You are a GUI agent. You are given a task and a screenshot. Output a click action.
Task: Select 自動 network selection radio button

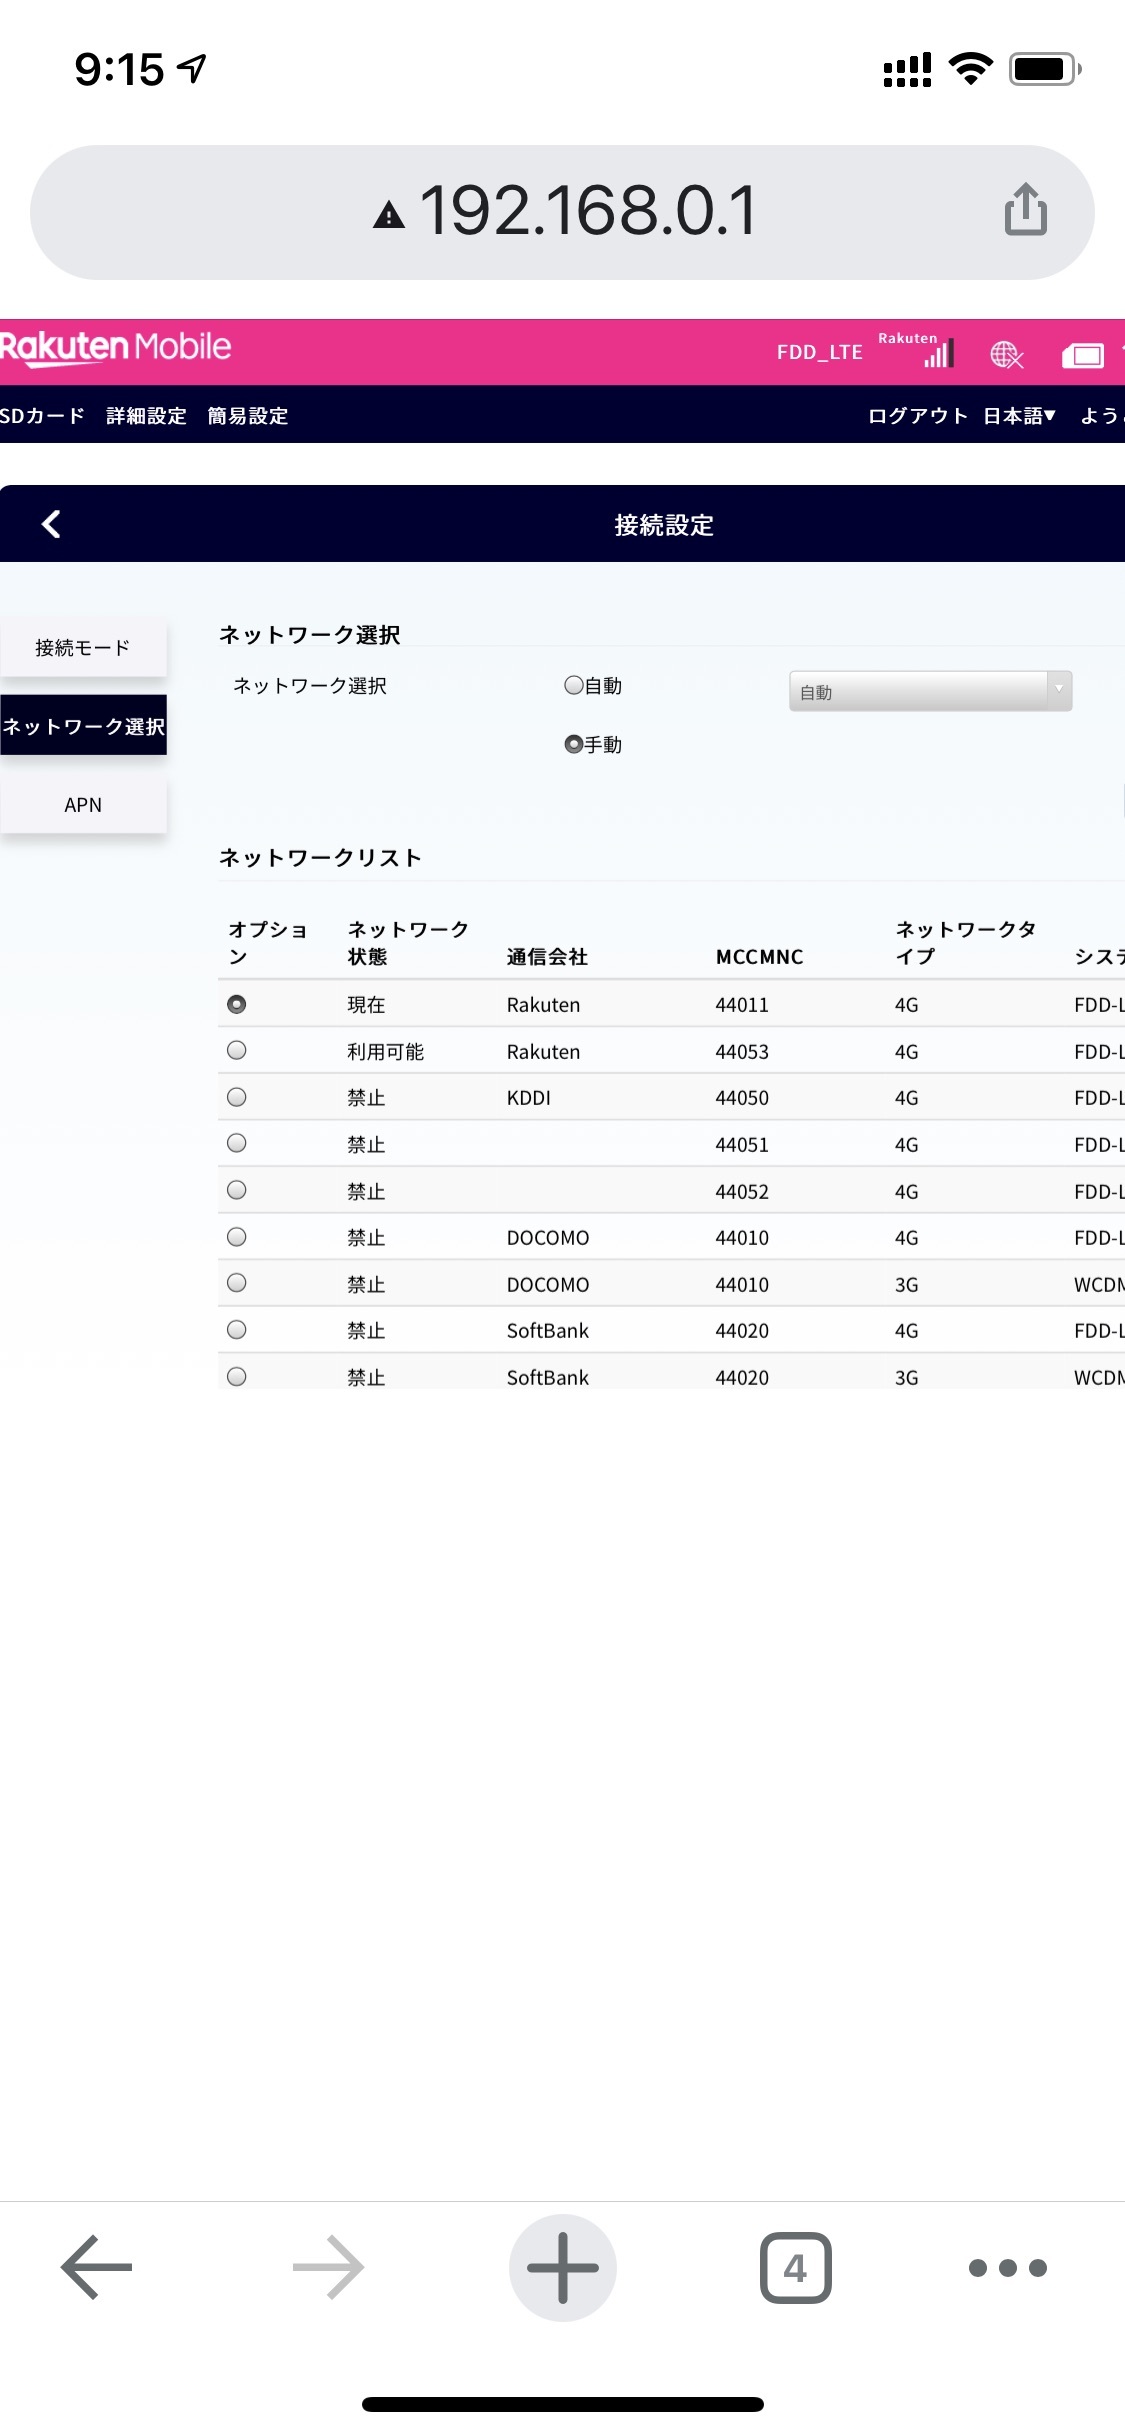coord(574,685)
